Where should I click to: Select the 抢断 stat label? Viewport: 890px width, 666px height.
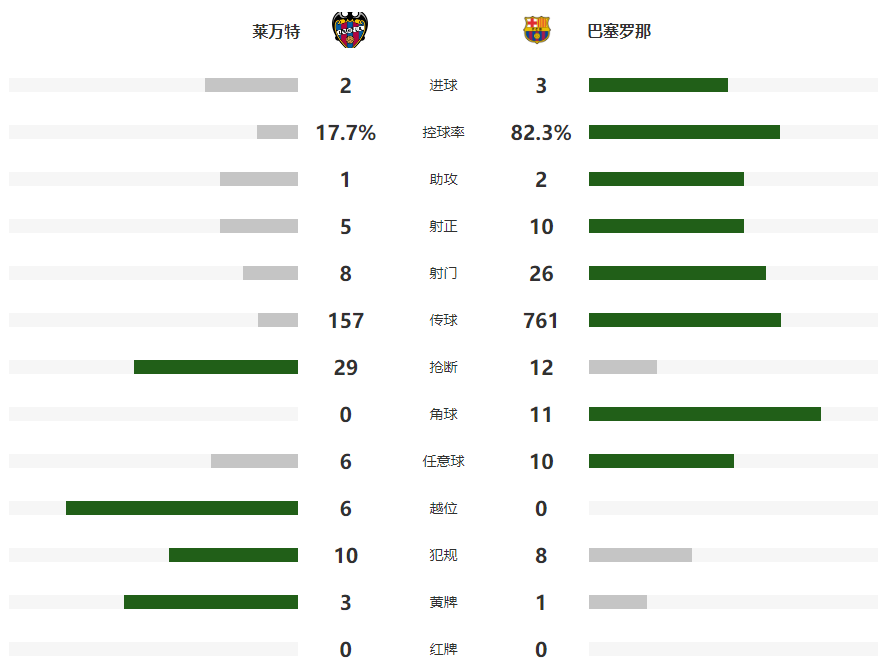coord(443,368)
